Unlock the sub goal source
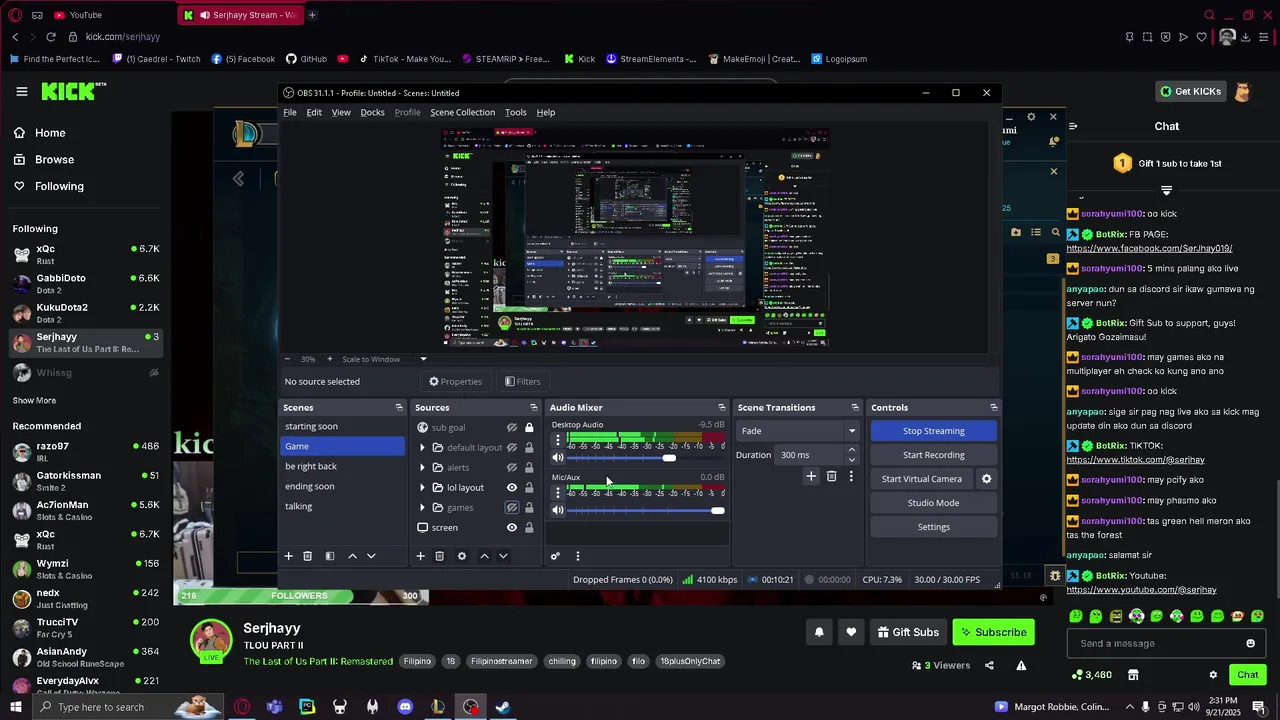The image size is (1280, 720). pyautogui.click(x=529, y=428)
